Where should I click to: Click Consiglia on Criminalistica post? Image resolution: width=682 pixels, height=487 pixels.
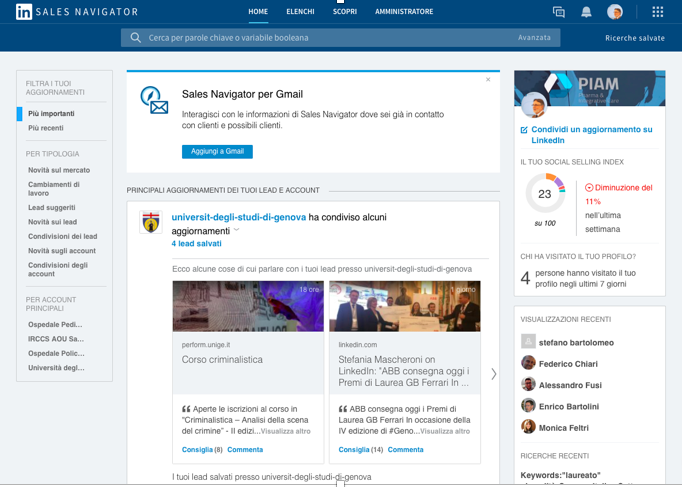(x=197, y=450)
